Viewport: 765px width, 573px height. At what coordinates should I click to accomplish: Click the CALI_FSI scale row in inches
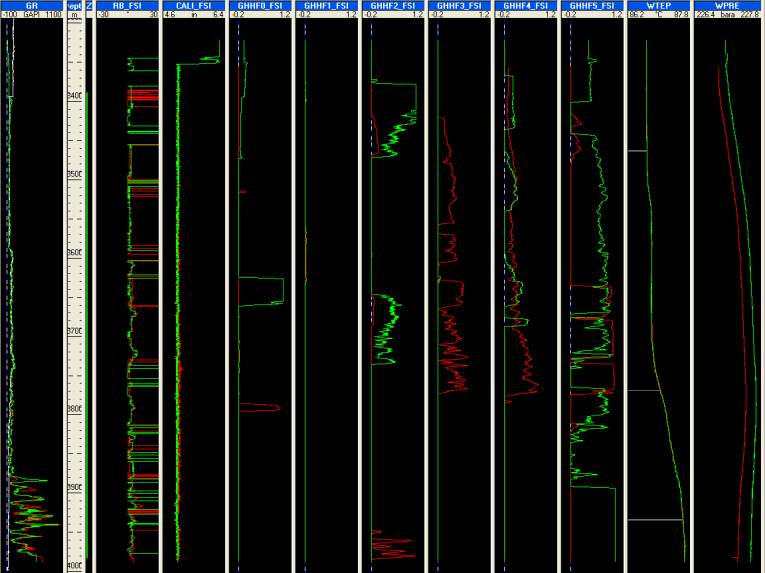[x=193, y=15]
